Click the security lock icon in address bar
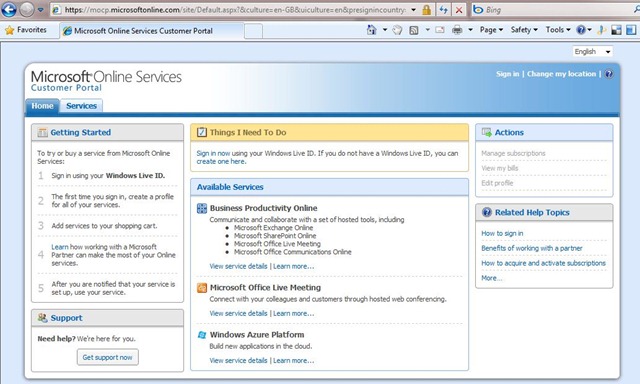The image size is (640, 384). point(427,10)
